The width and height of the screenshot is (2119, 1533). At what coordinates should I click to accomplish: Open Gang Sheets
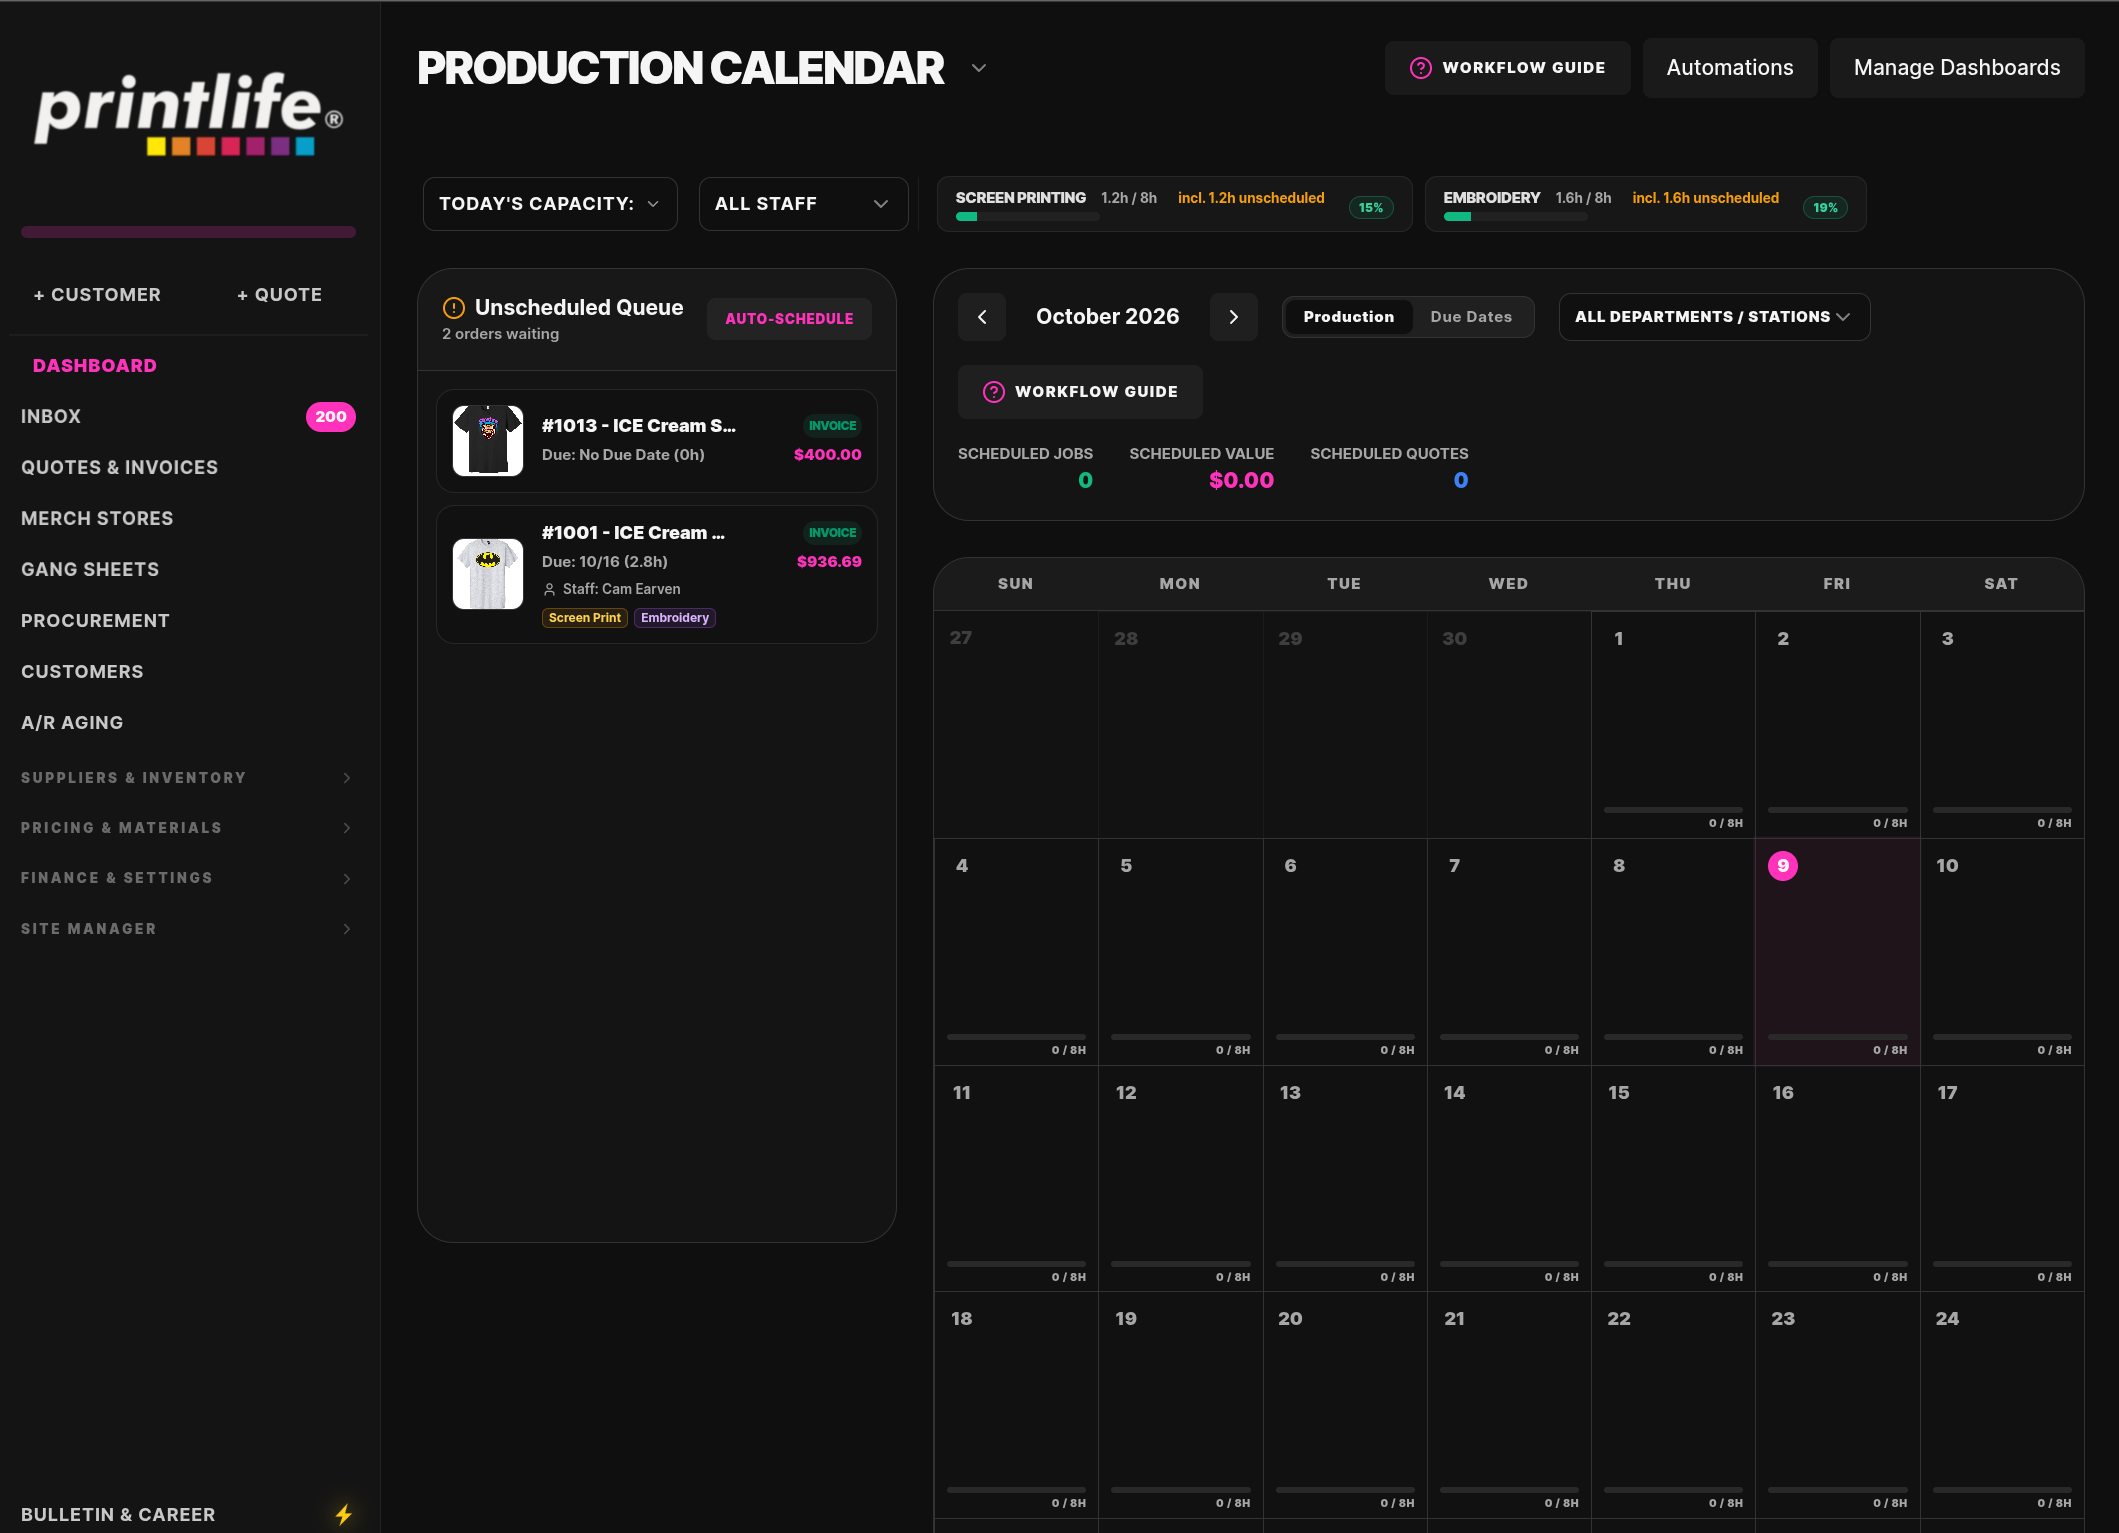tap(90, 570)
